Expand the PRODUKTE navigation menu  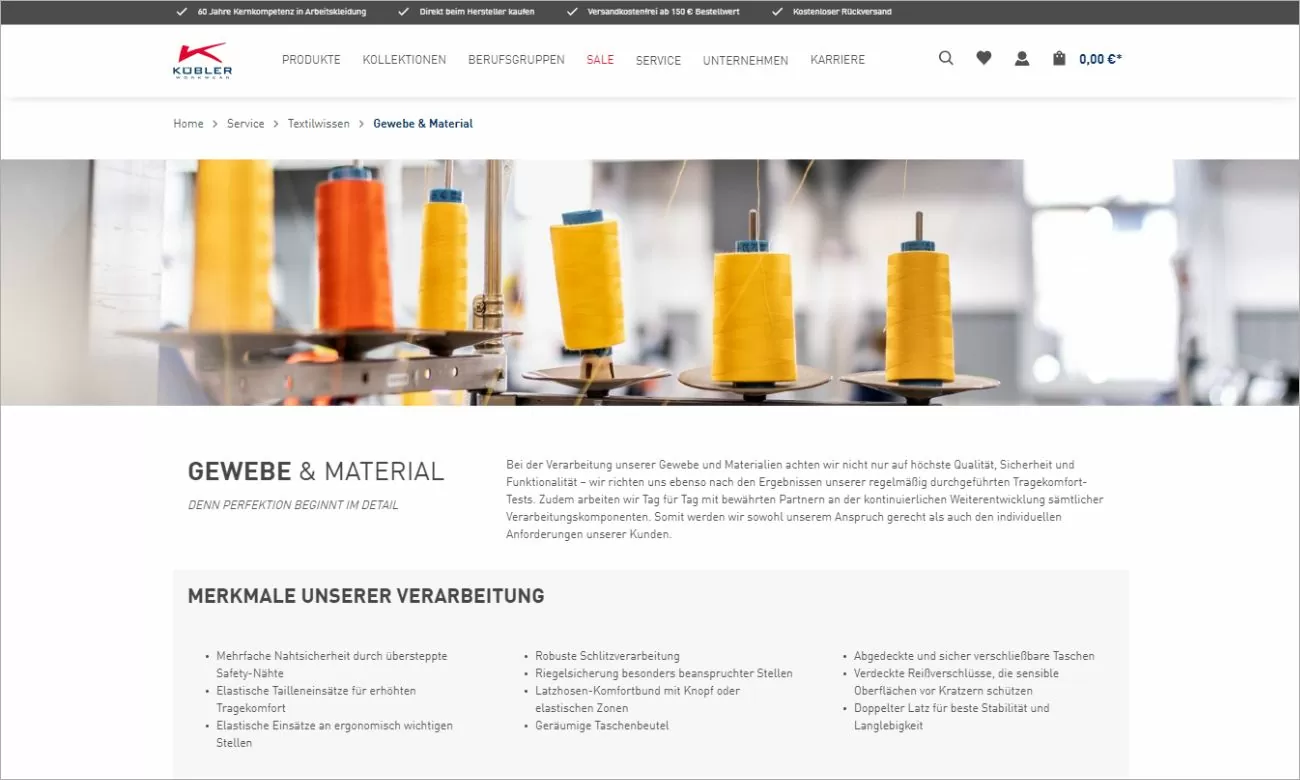310,60
